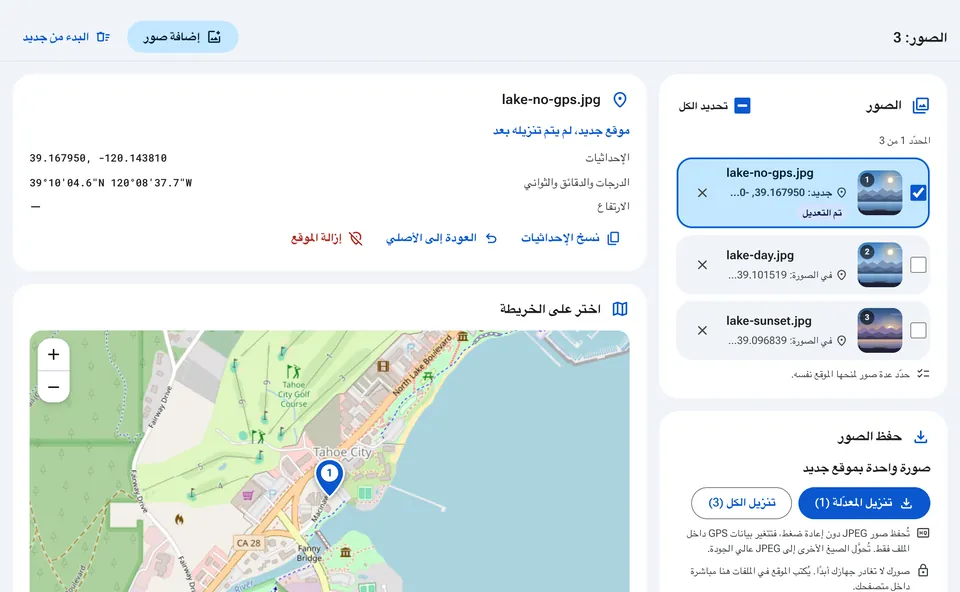Click the الصور: 3 photo count text
The height and width of the screenshot is (592, 960).
point(920,37)
